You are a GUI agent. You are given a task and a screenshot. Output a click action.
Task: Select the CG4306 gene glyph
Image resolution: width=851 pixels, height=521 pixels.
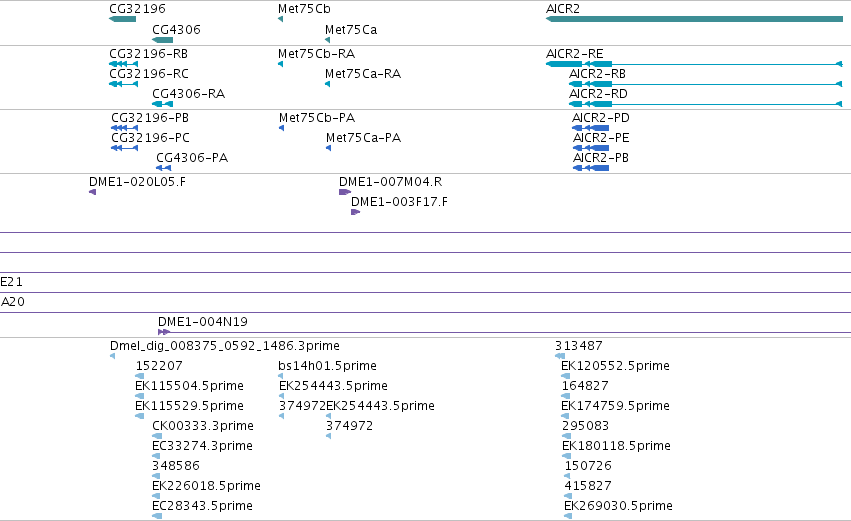tap(162, 40)
